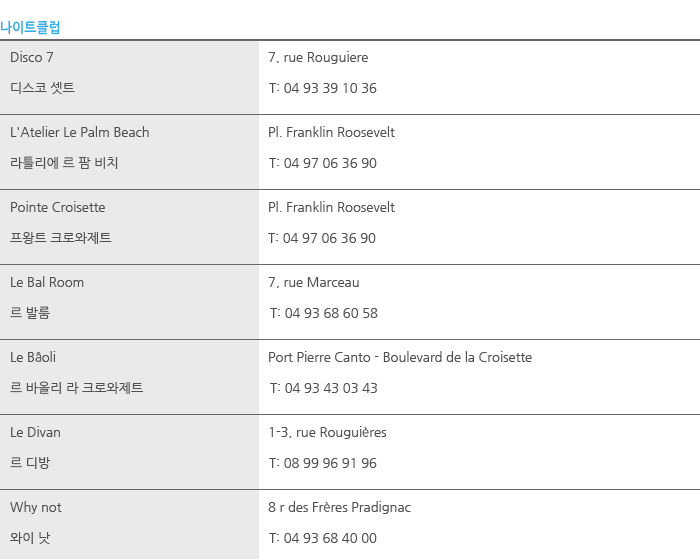Screen dimensions: 700x559
Task: Select the Pointe Croisette venue name
Action: (x=58, y=208)
